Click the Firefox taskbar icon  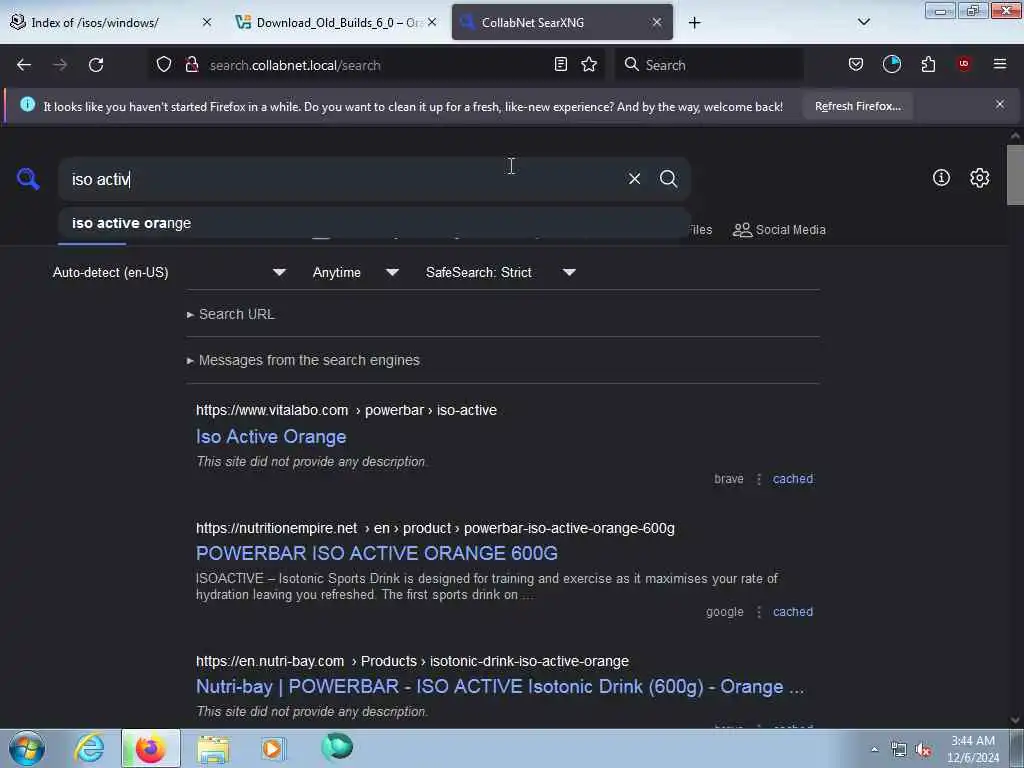tap(150, 748)
